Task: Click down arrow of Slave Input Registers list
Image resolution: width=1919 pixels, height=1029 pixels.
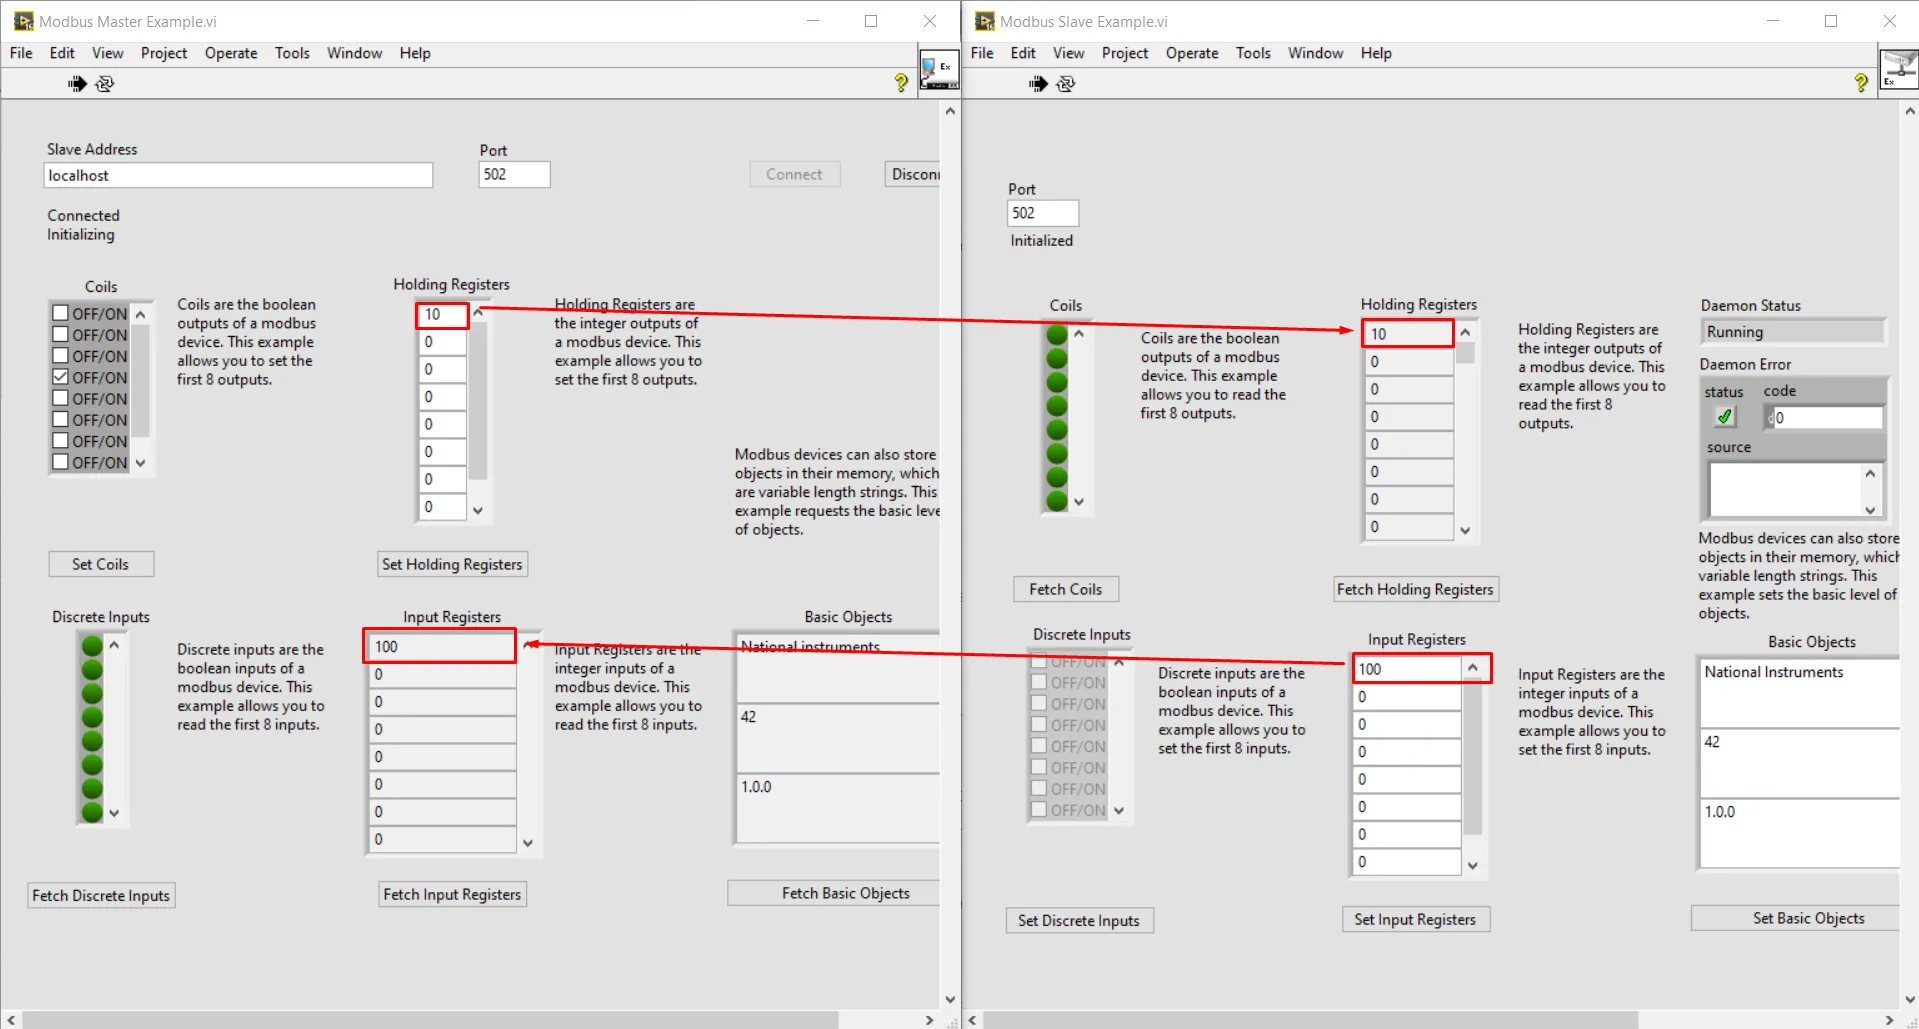Action: 1472,866
